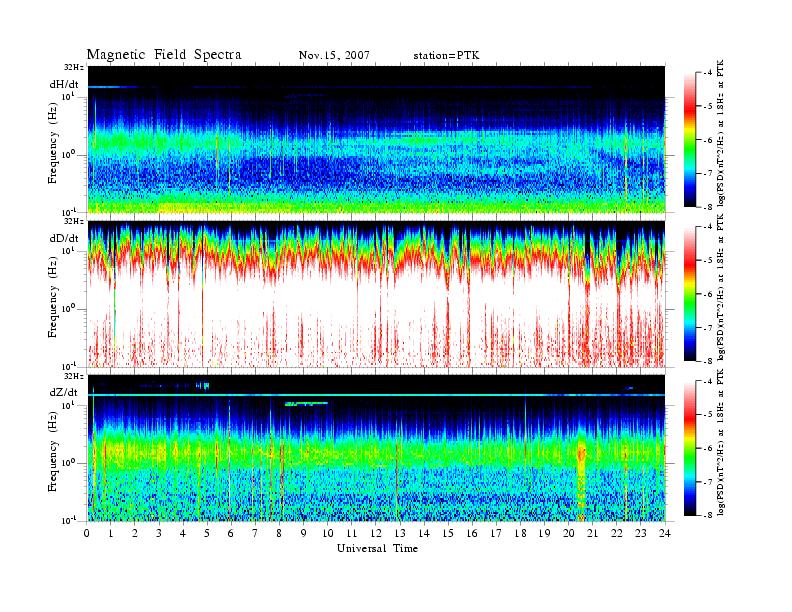792x612 pixels.
Task: Select the 'dD/dt' panel label
Action: 64,238
